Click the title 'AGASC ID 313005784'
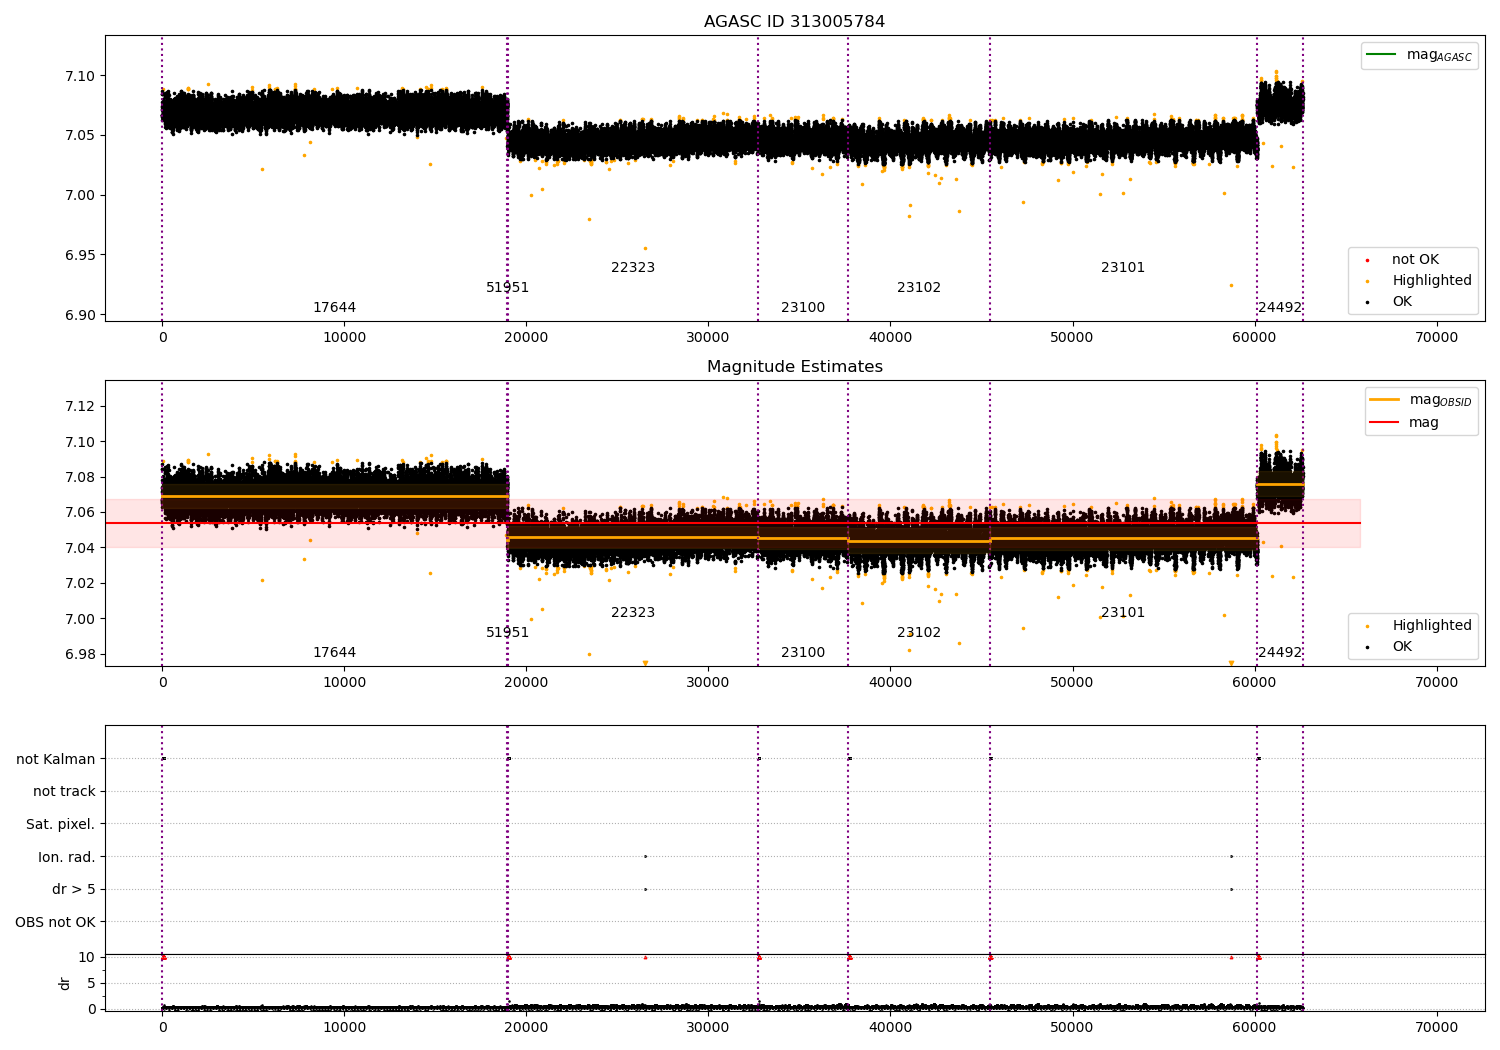 coord(794,22)
